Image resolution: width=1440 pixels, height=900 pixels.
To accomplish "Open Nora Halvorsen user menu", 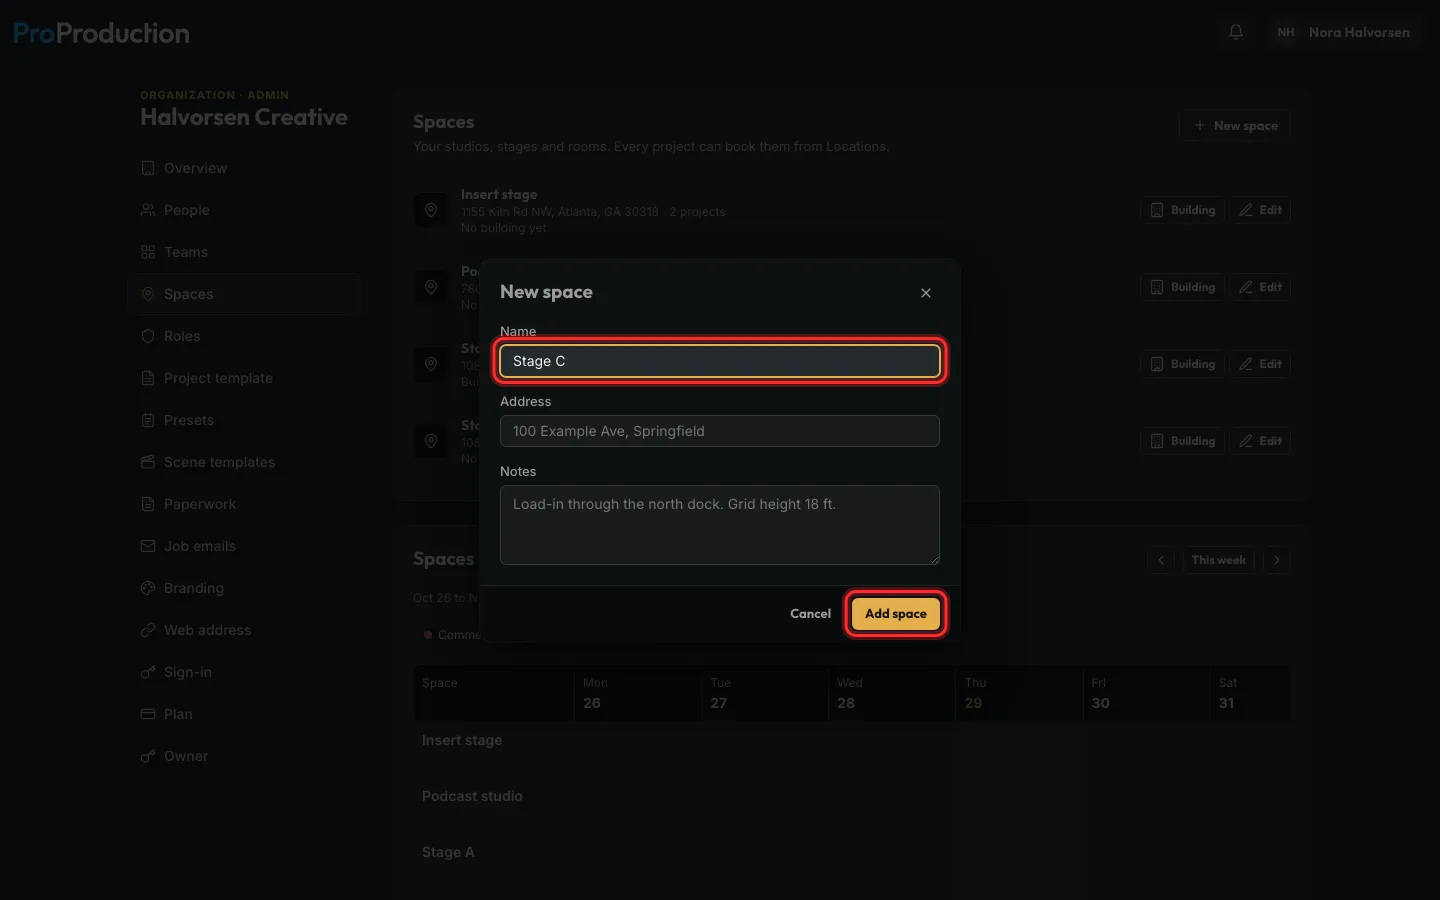I will (x=1343, y=32).
